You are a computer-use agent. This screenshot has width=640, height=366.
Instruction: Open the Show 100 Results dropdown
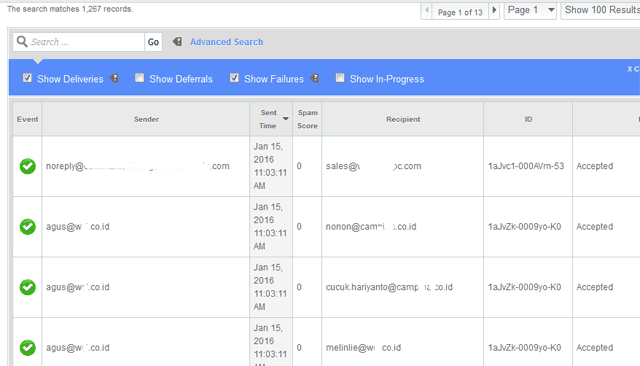click(x=600, y=11)
